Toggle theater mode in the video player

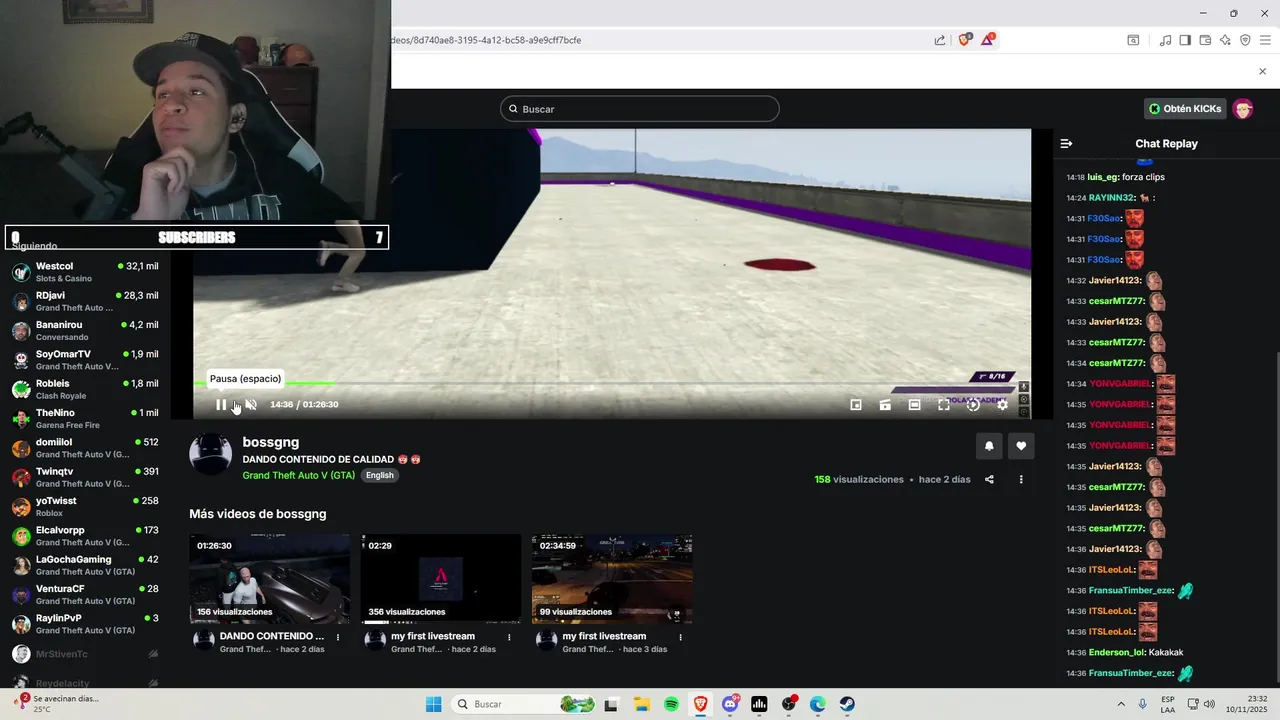[914, 404]
